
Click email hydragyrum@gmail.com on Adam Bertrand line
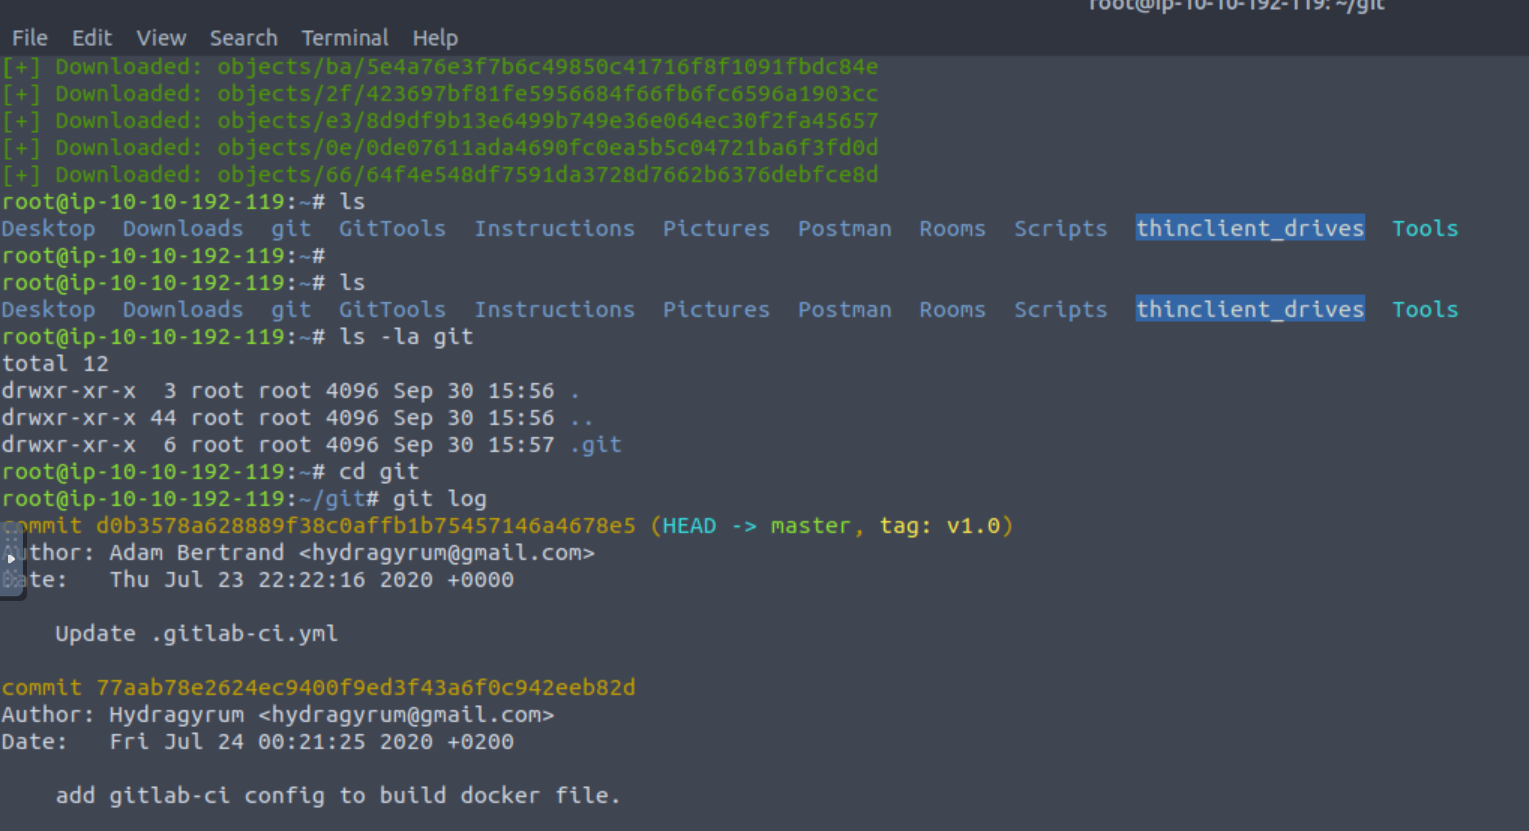tap(446, 553)
